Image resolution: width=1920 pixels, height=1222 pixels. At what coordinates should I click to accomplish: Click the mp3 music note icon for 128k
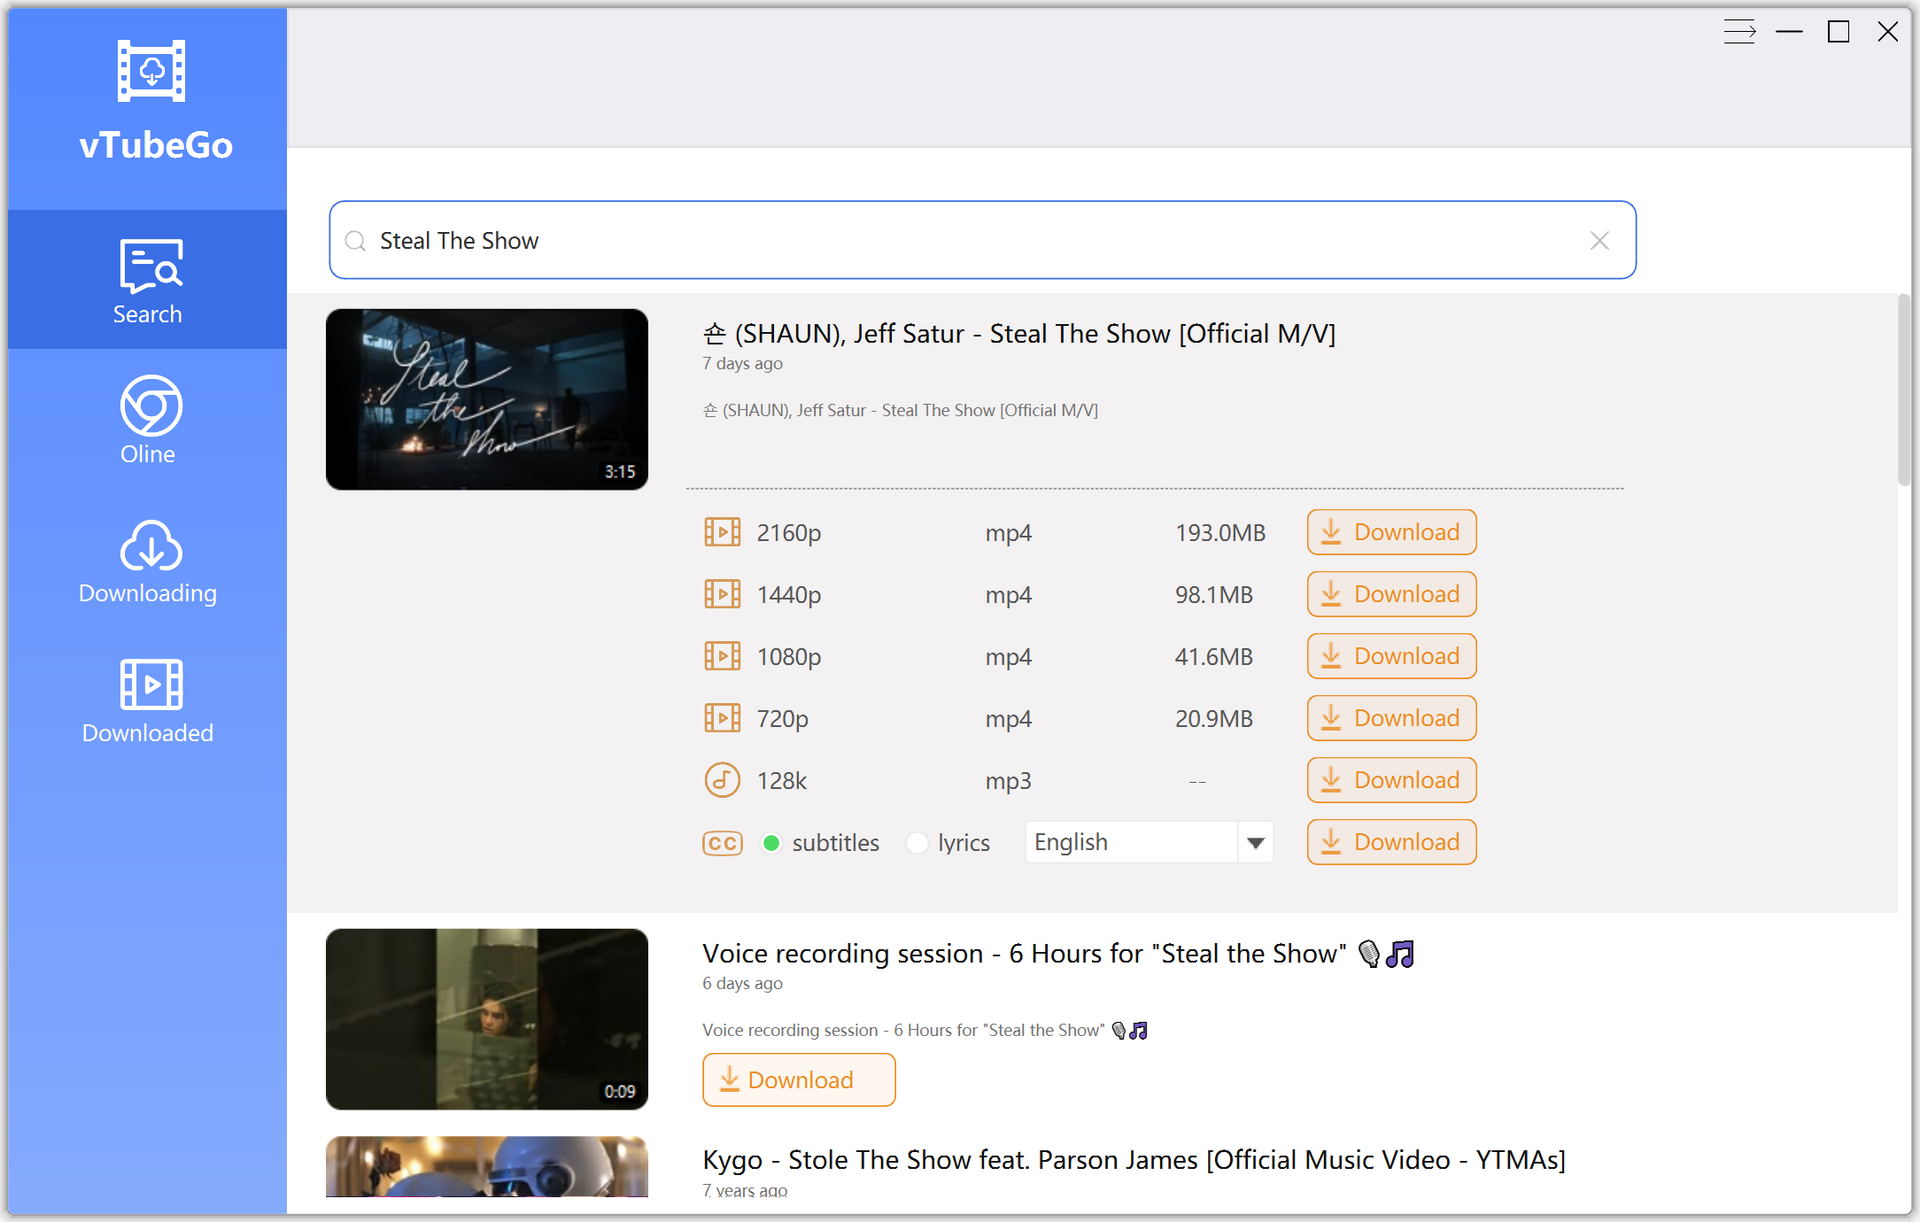coord(722,780)
